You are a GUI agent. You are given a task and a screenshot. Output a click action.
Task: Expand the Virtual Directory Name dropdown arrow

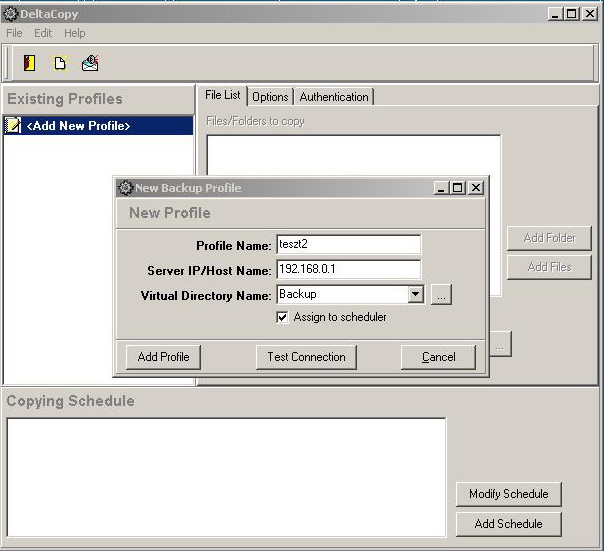click(x=415, y=294)
